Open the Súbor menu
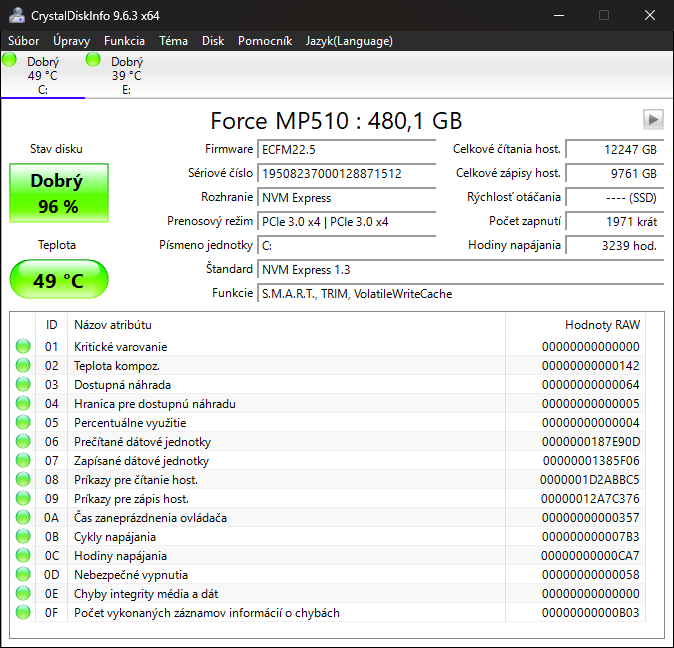This screenshot has height=648, width=674. [24, 41]
